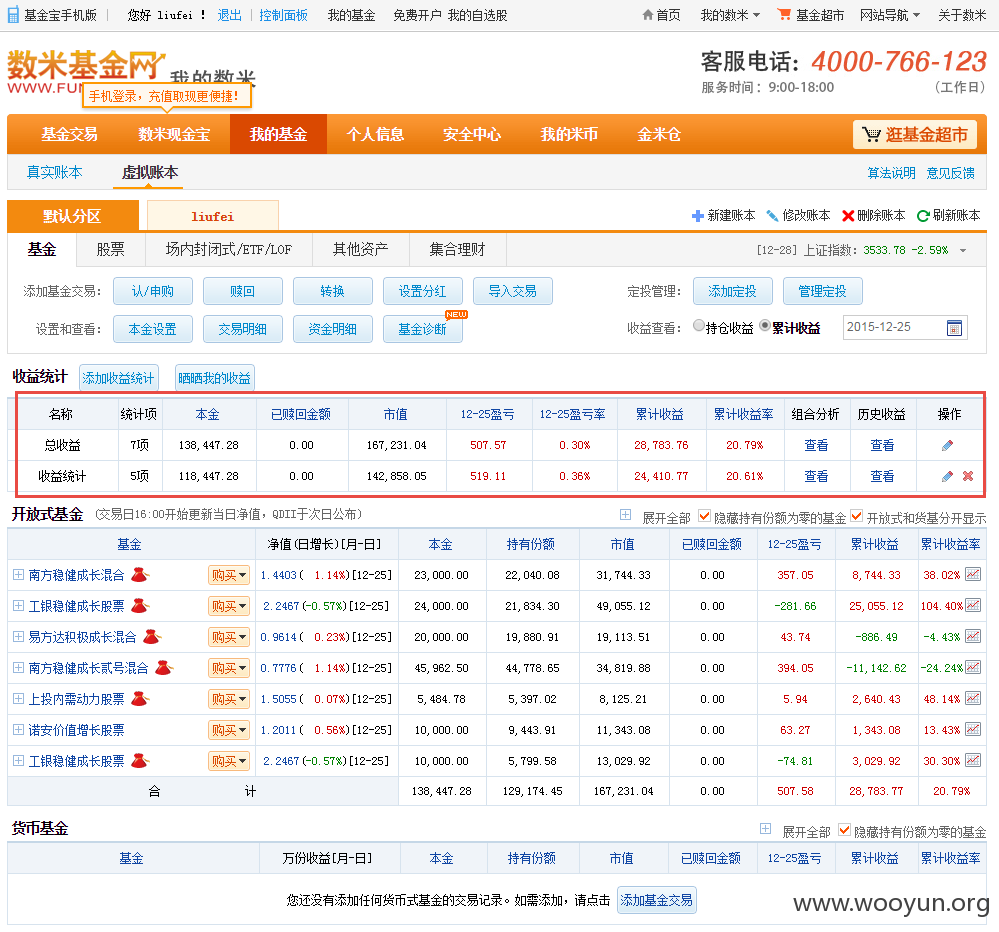Click the home icon next to 首页
999x932 pixels.
coord(648,15)
